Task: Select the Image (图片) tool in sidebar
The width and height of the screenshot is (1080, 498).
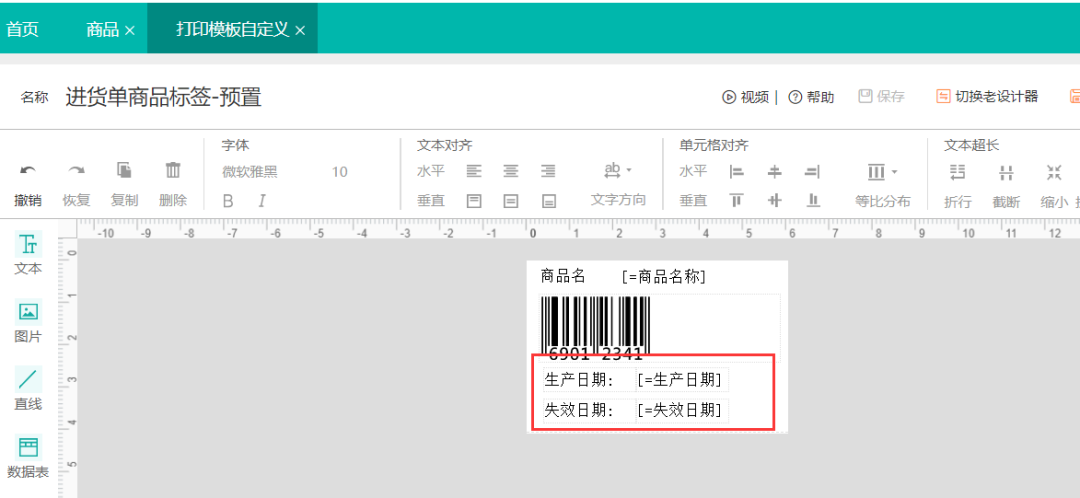Action: click(28, 321)
